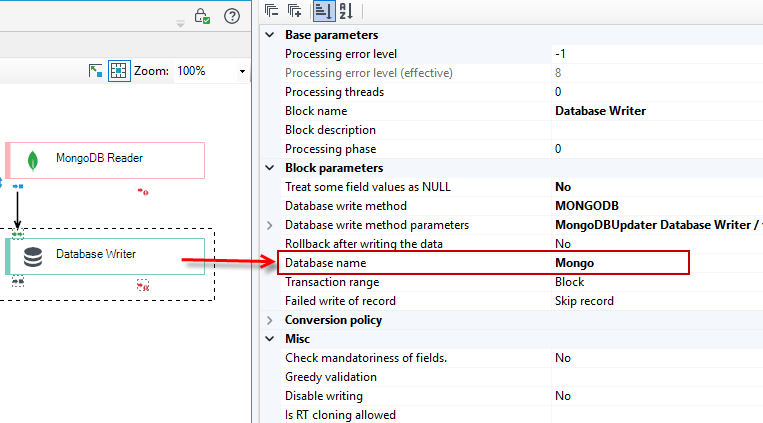Collapse the Block parameters section
This screenshot has width=763, height=423.
click(x=270, y=168)
